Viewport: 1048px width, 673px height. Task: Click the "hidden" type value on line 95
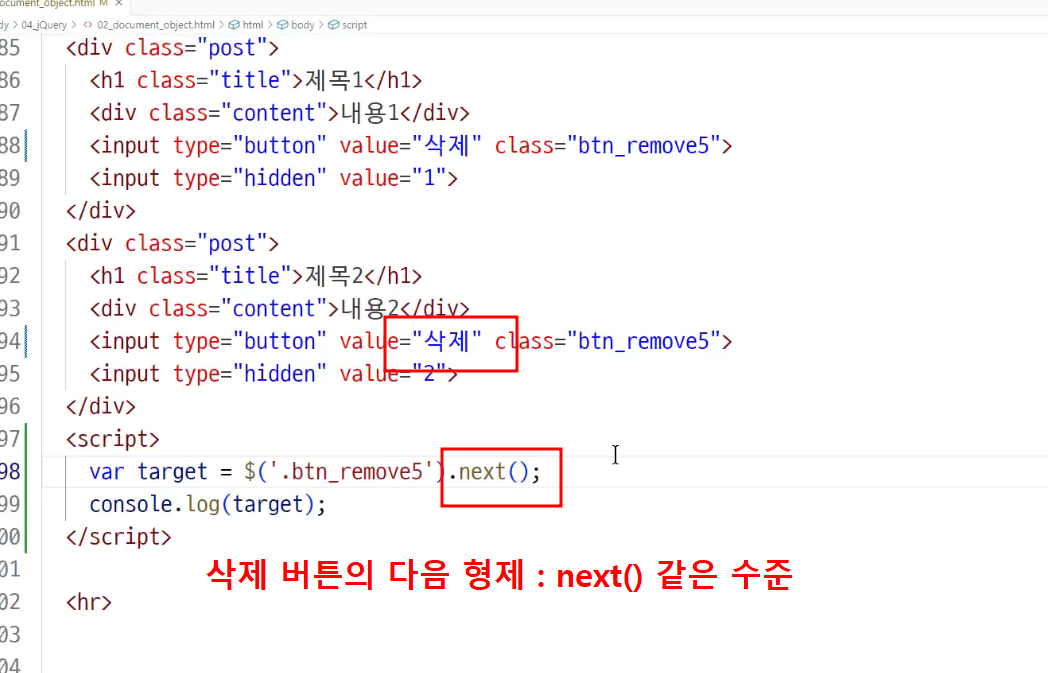(279, 374)
